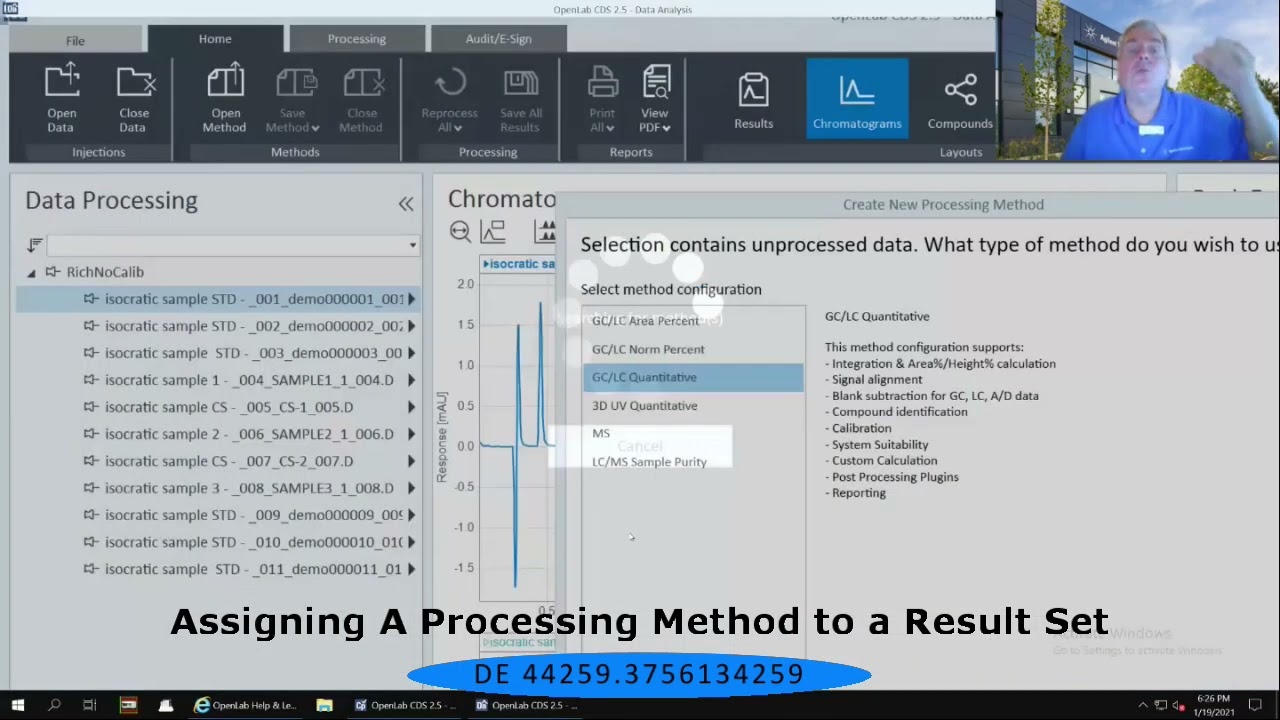Click the sort icon above injection tree
The width and height of the screenshot is (1280, 720).
35,245
